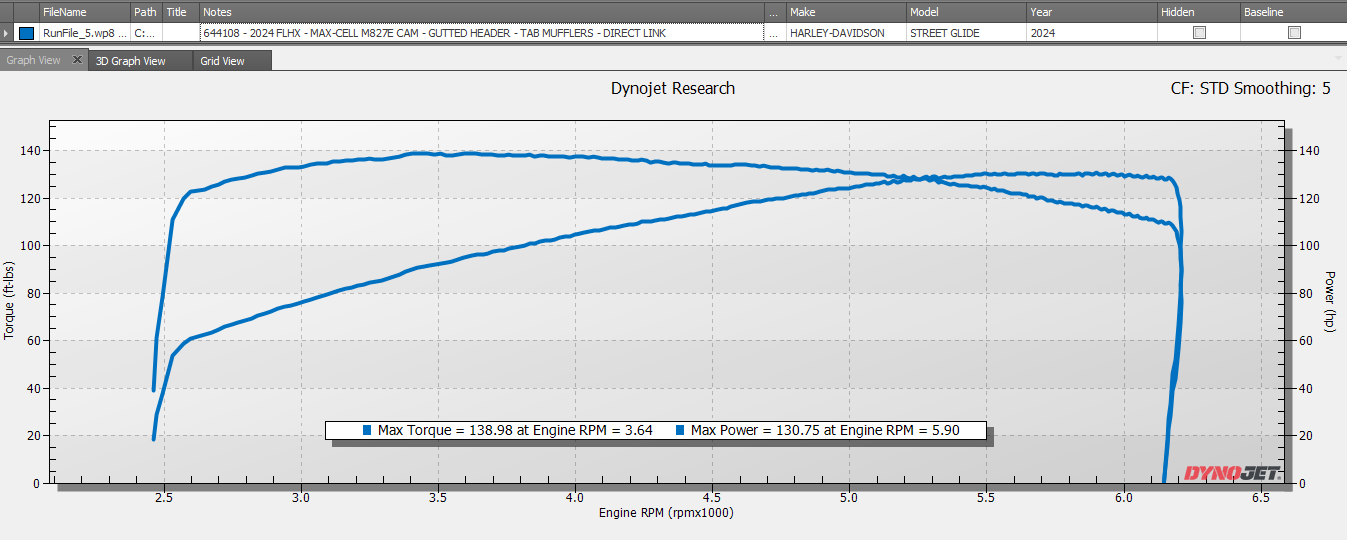Click the Torque (ft-lbs) axis label

point(10,300)
